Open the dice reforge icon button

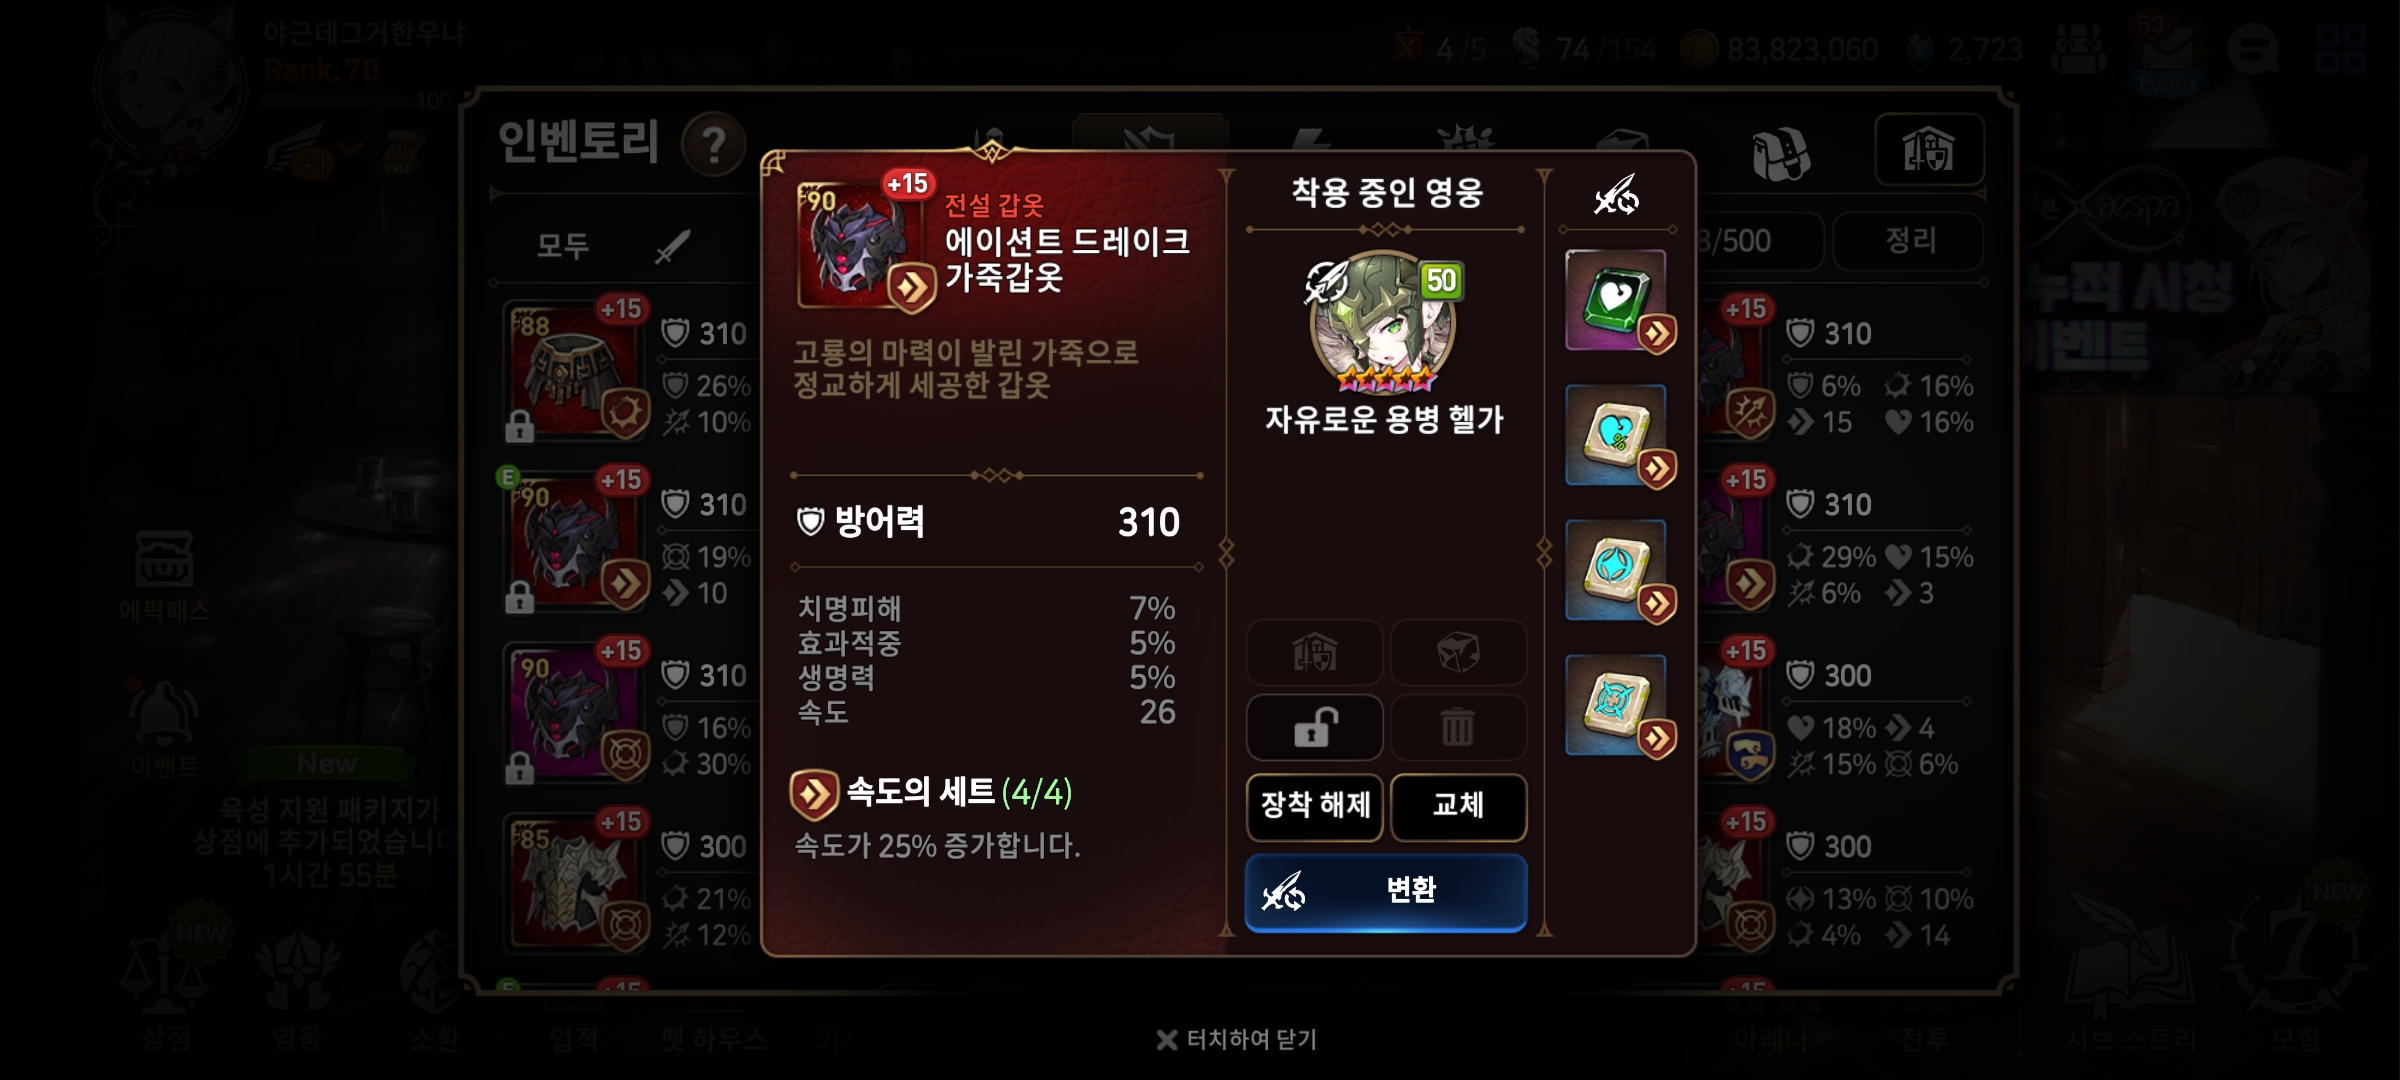(x=1458, y=653)
